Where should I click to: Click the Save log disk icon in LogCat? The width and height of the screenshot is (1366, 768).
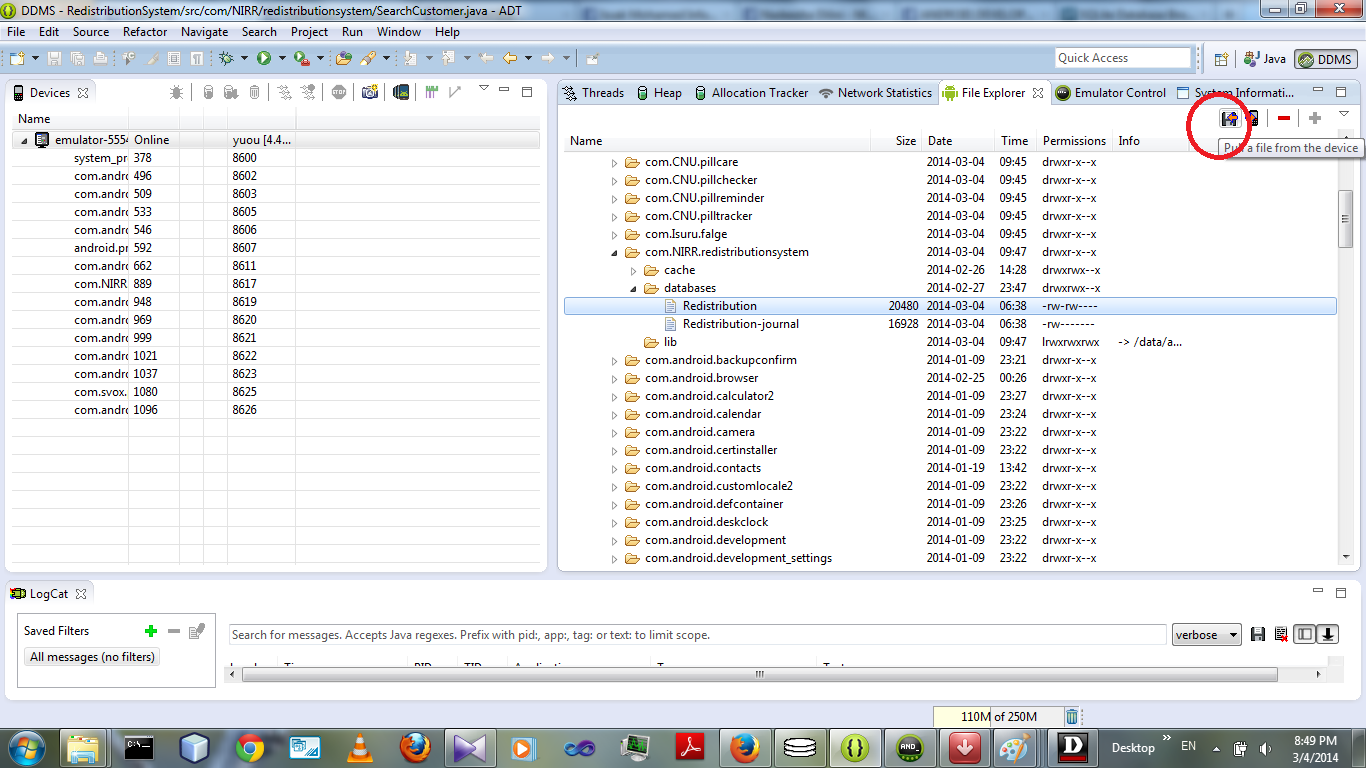(1258, 634)
